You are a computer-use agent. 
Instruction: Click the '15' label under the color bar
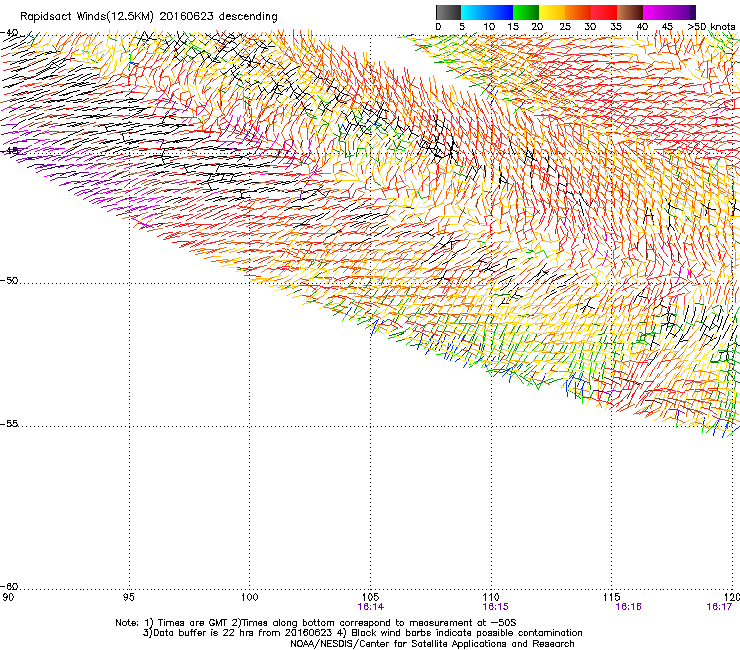(513, 27)
